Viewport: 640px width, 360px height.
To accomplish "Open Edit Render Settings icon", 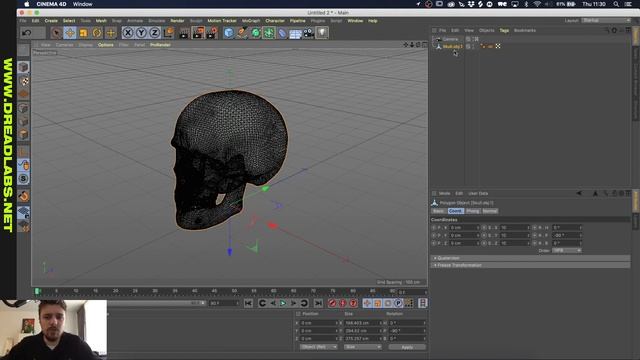I will [212, 33].
